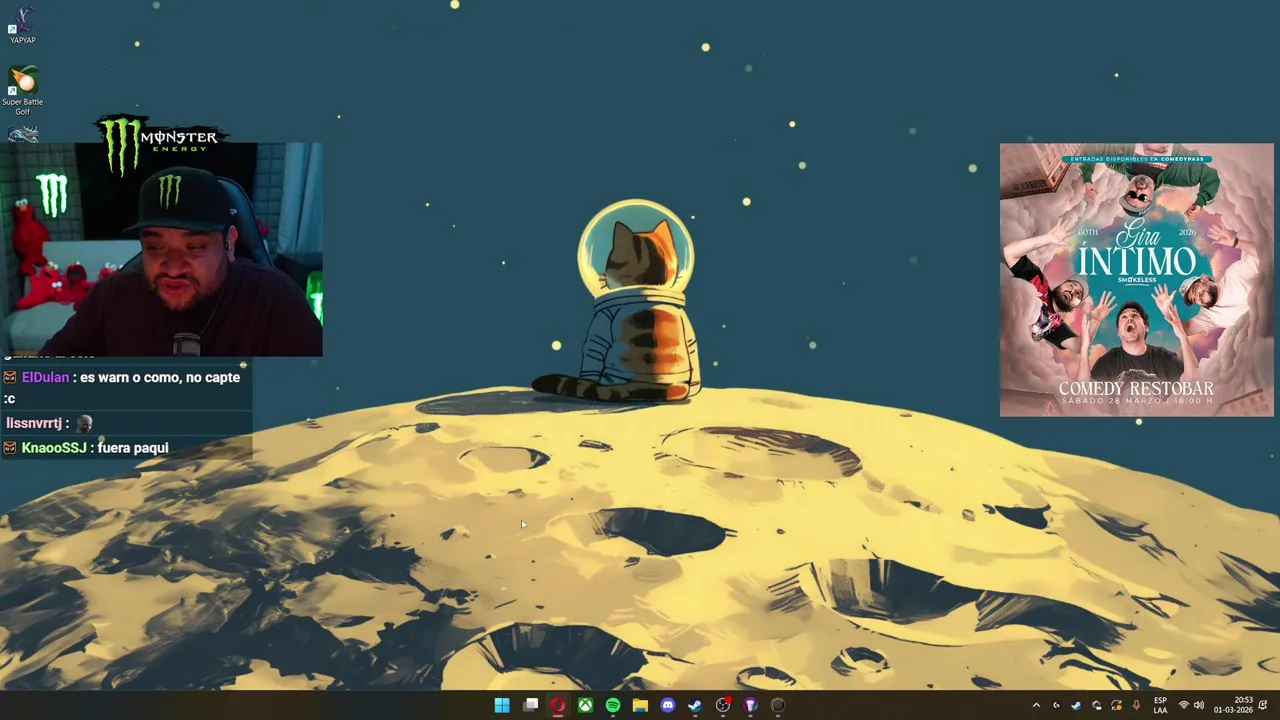Click lissnvrrtj username in chat
This screenshot has height=720, width=1280.
[x=34, y=423]
